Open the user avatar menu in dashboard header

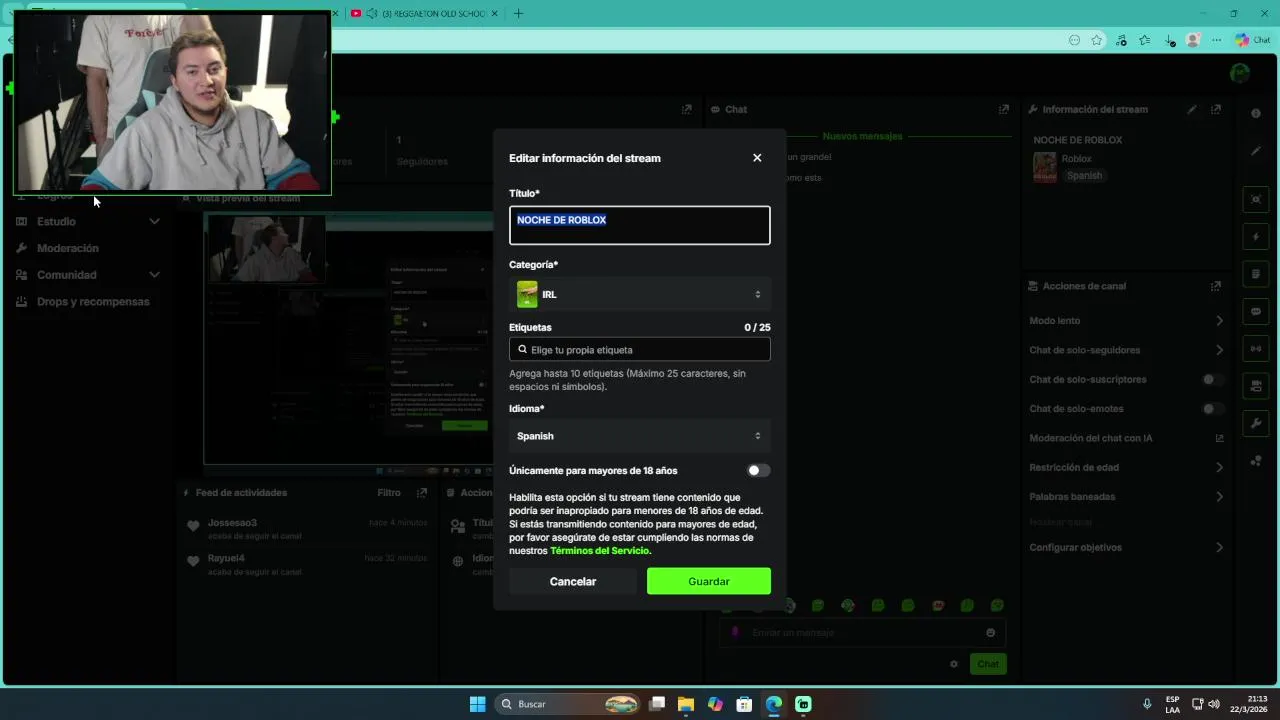[x=1240, y=73]
